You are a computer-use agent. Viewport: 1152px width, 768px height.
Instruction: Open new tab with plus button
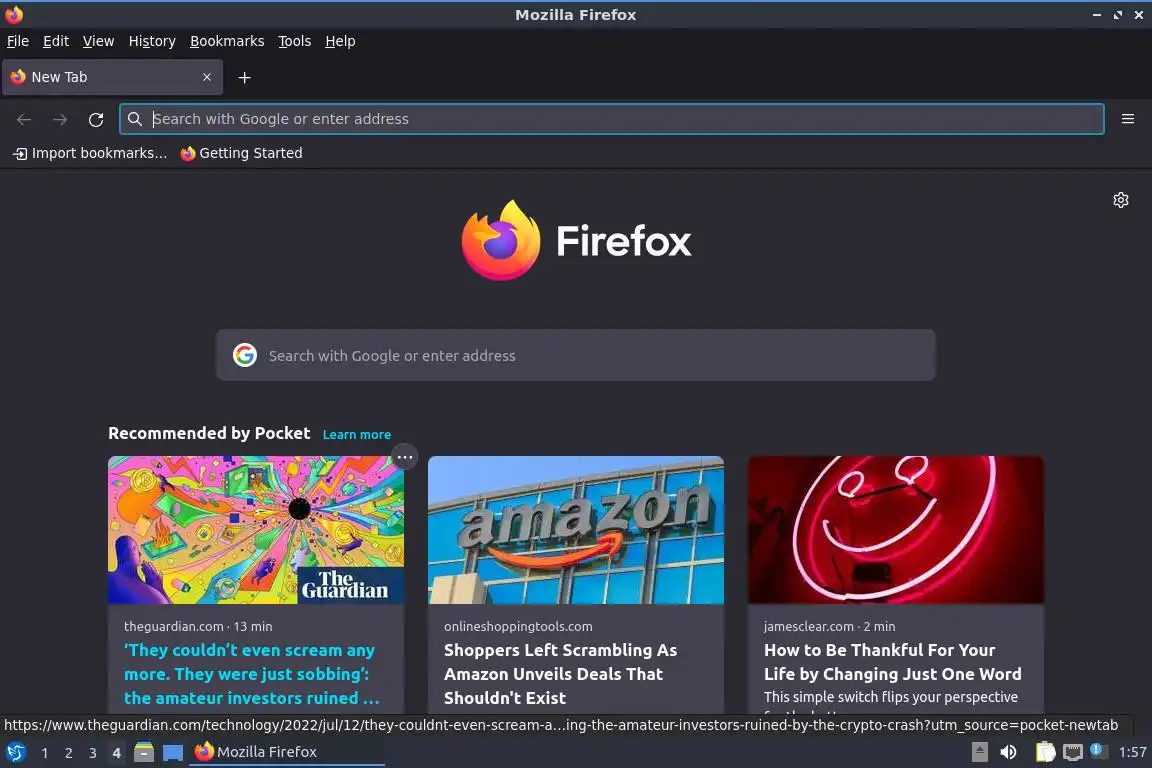point(245,77)
